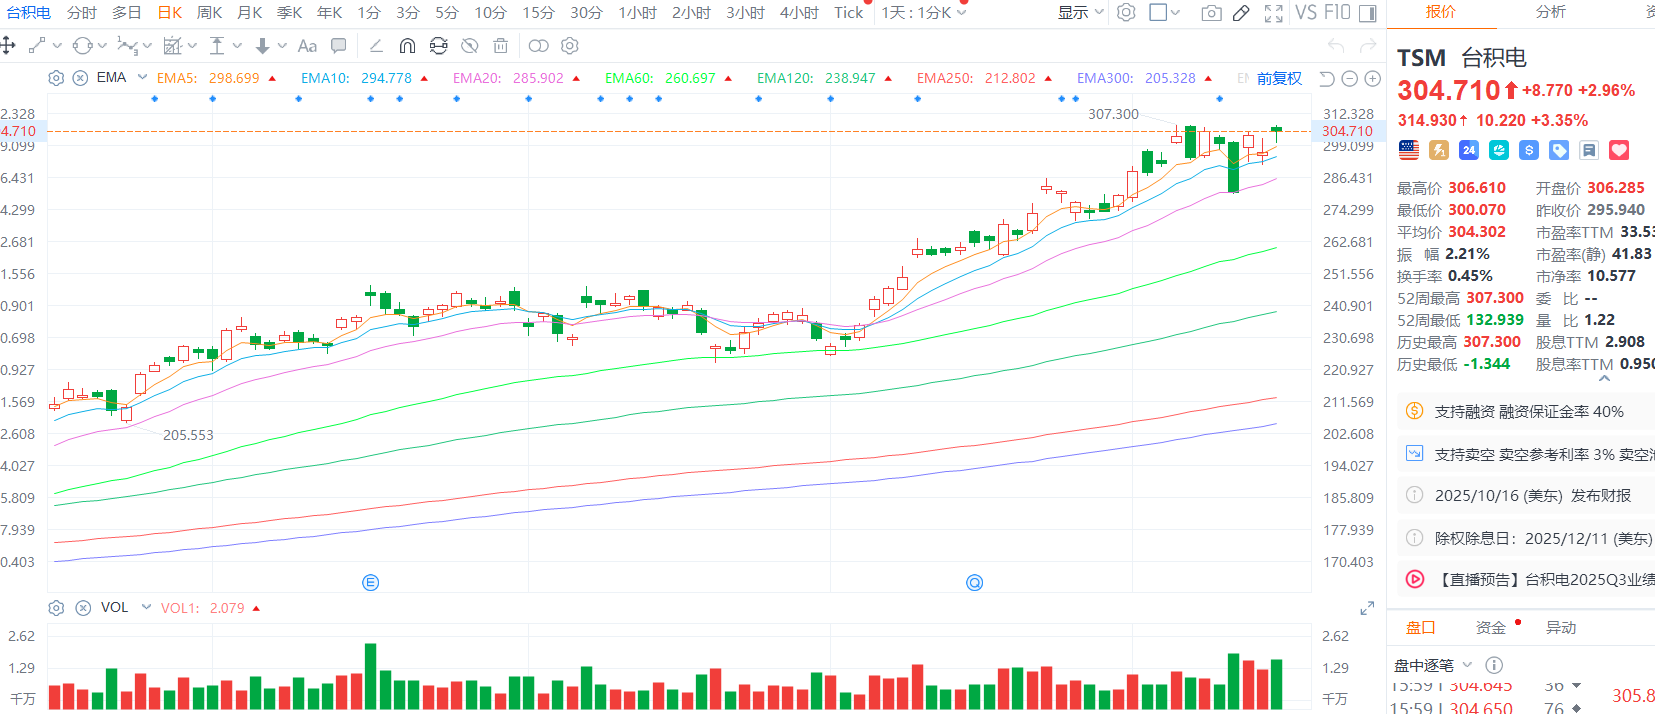Select the down arrow marker tool
The height and width of the screenshot is (714, 1655).
pos(262,45)
